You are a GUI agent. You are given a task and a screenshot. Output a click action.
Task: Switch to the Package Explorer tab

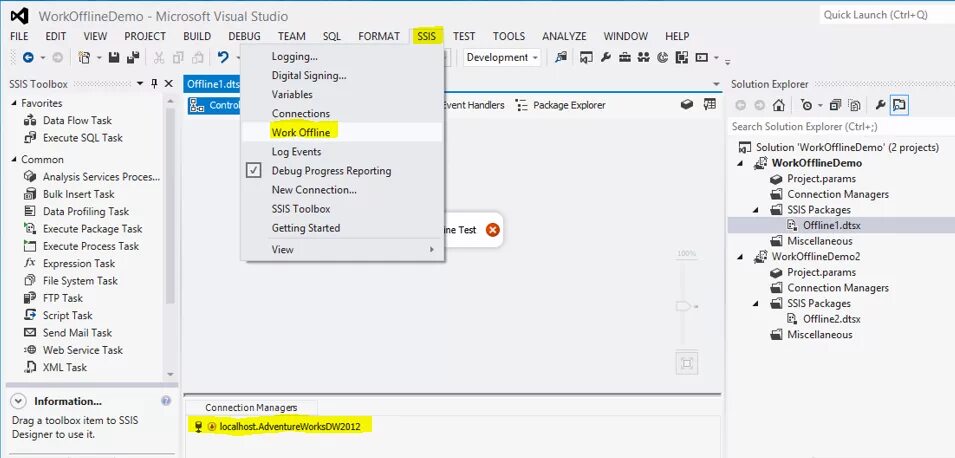point(561,105)
